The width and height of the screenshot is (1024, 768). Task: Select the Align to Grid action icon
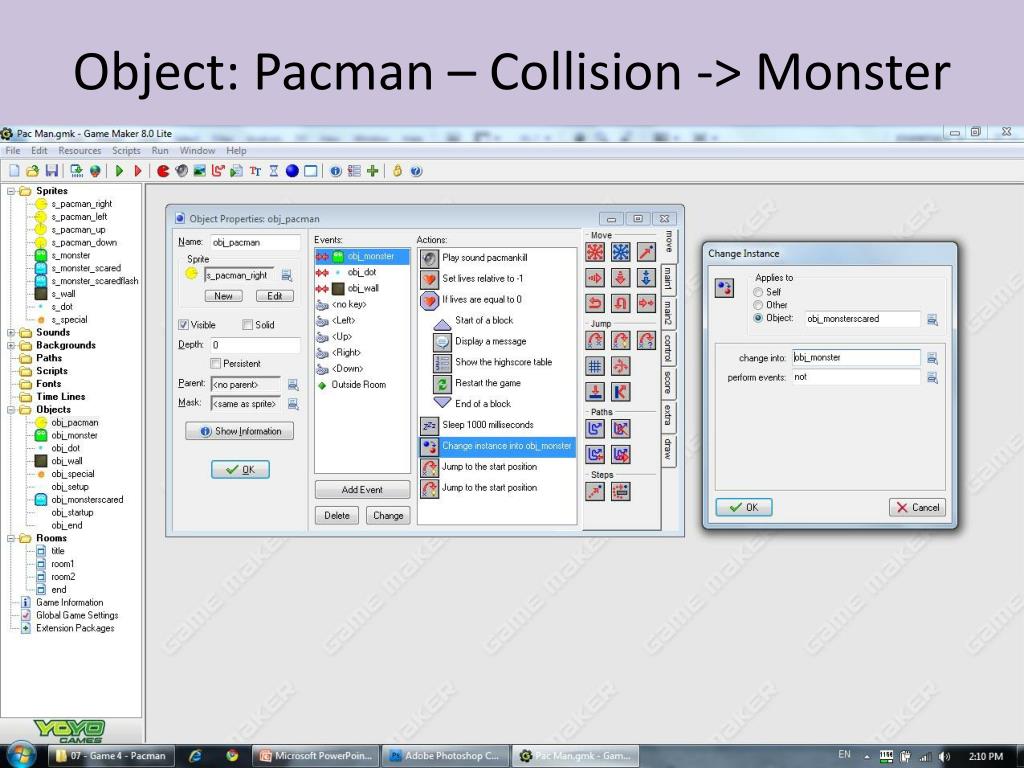click(x=595, y=366)
